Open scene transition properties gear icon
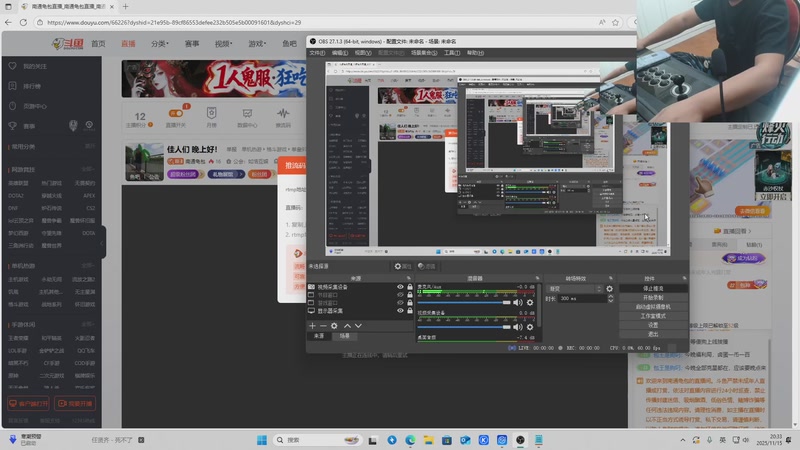This screenshot has width=800, height=450. coord(609,289)
